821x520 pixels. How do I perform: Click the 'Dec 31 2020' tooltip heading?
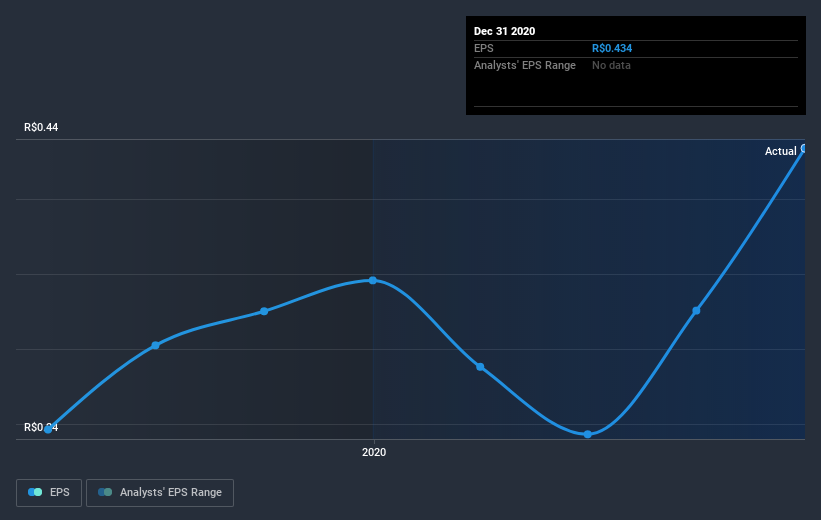tap(504, 31)
